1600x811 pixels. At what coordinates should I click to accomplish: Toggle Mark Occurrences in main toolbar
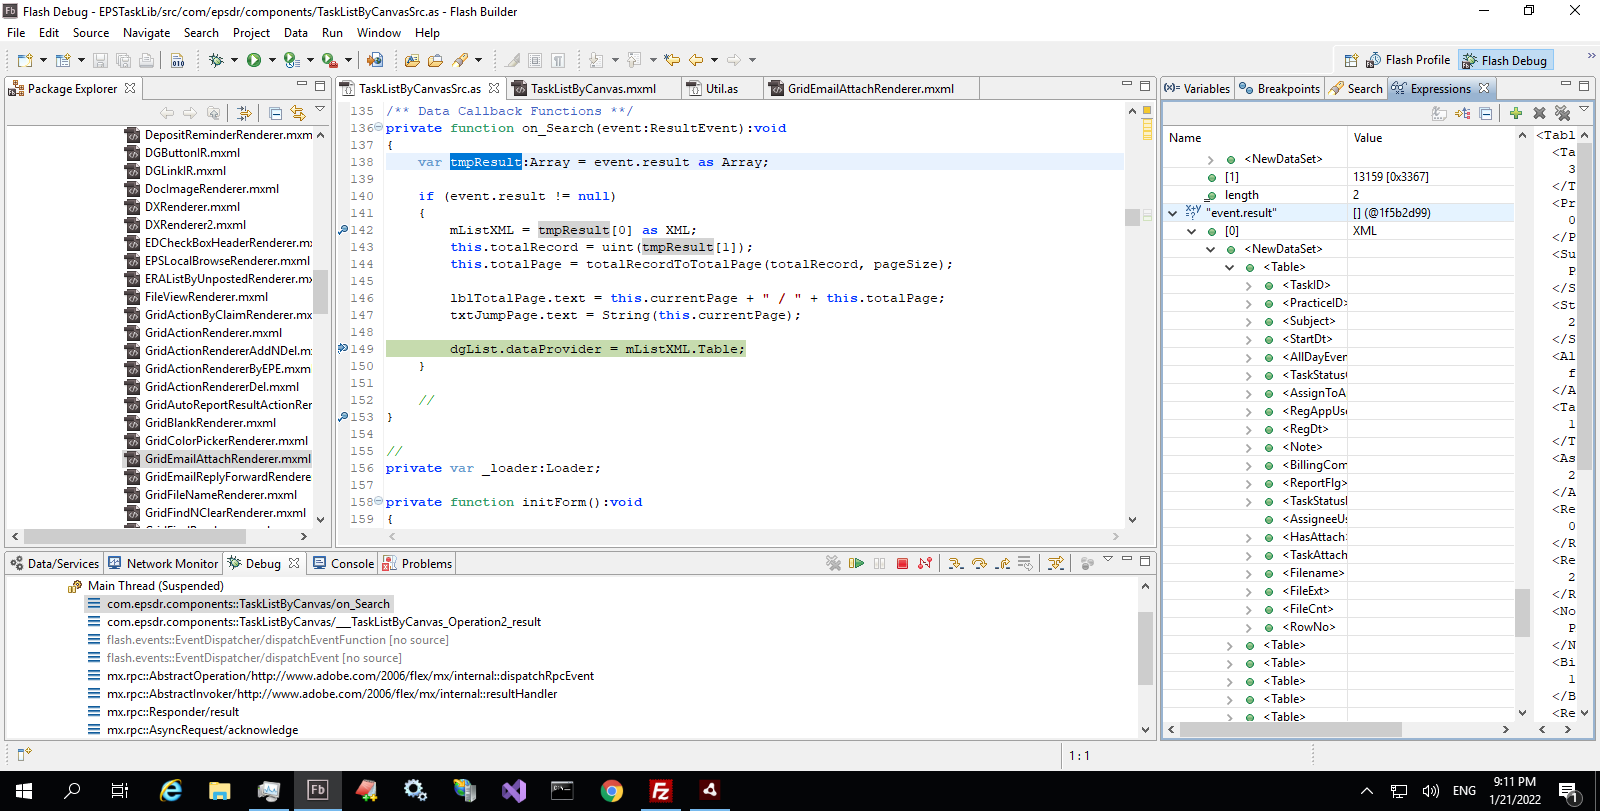512,60
